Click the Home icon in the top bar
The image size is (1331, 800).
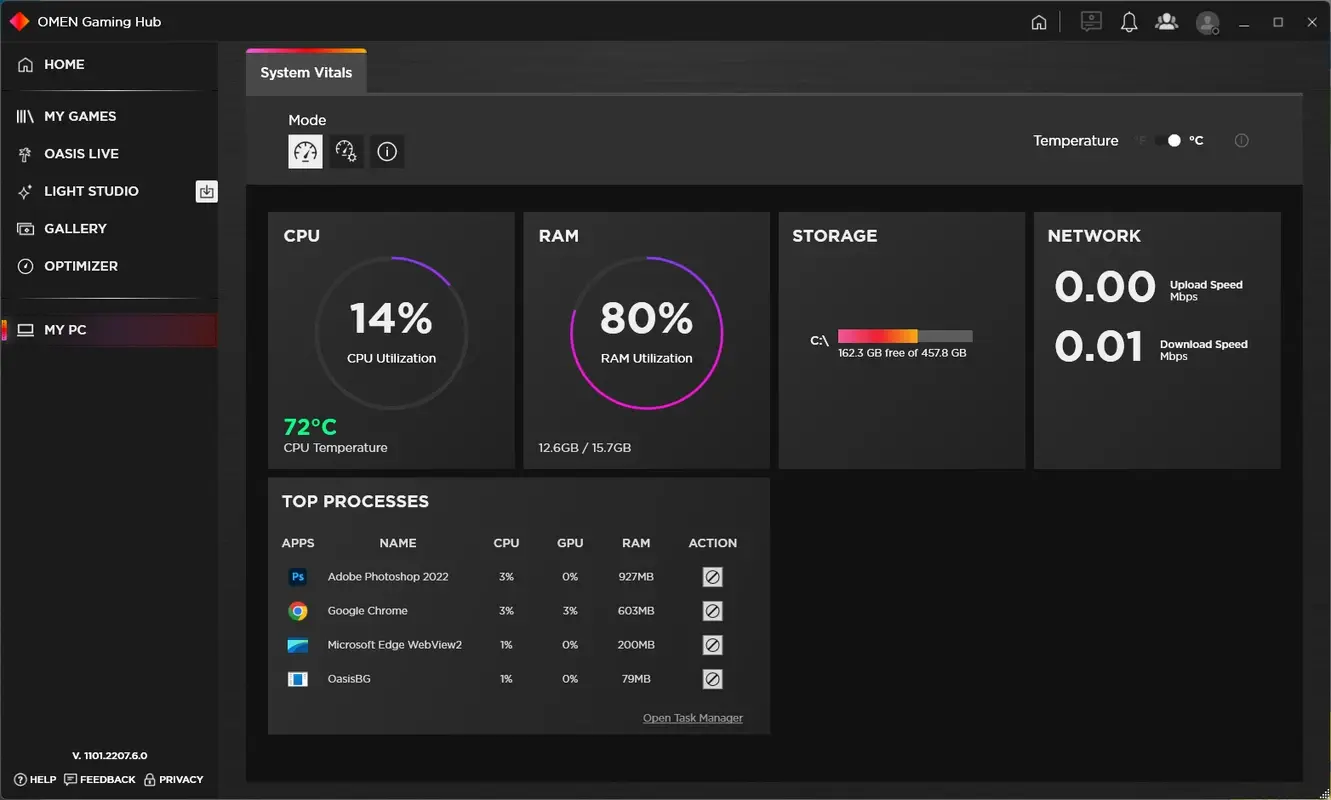click(1039, 21)
